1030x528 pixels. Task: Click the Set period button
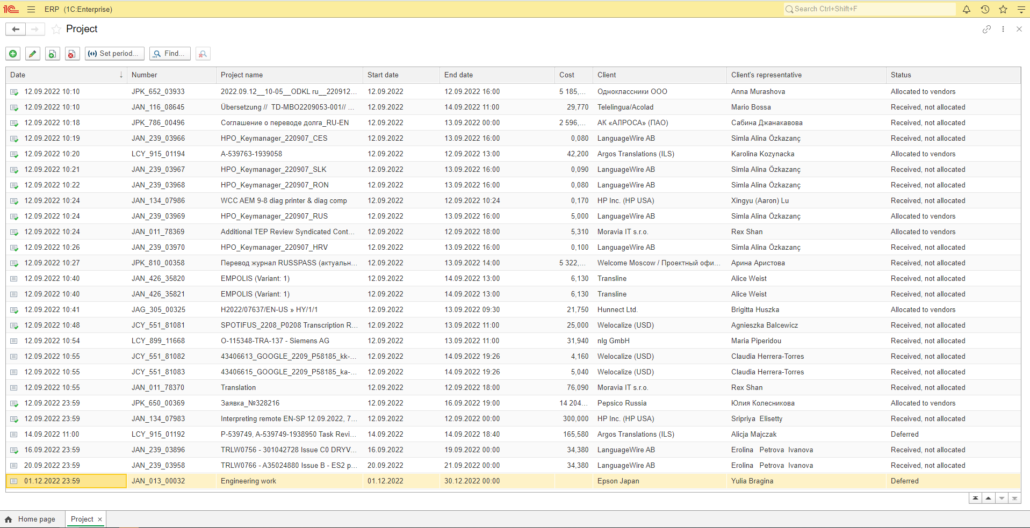tap(115, 53)
